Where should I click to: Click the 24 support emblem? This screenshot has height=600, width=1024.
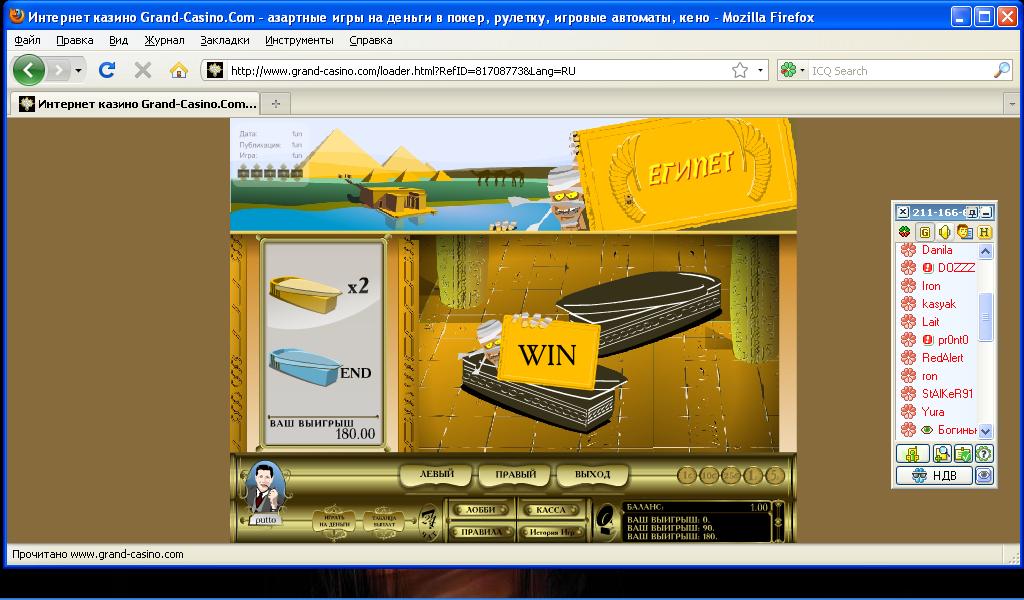point(428,522)
